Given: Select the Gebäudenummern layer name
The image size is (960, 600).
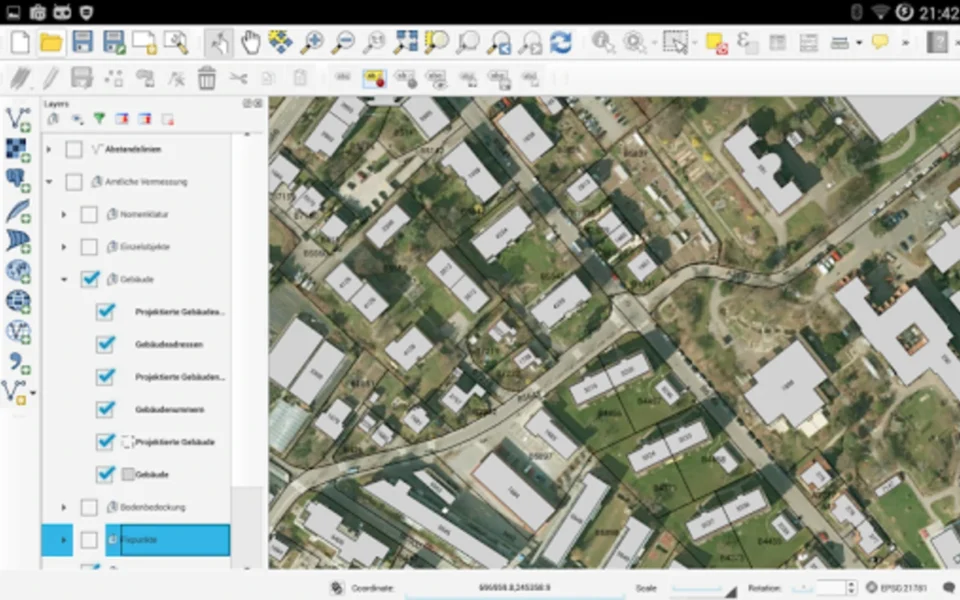Looking at the screenshot, I should coord(170,410).
